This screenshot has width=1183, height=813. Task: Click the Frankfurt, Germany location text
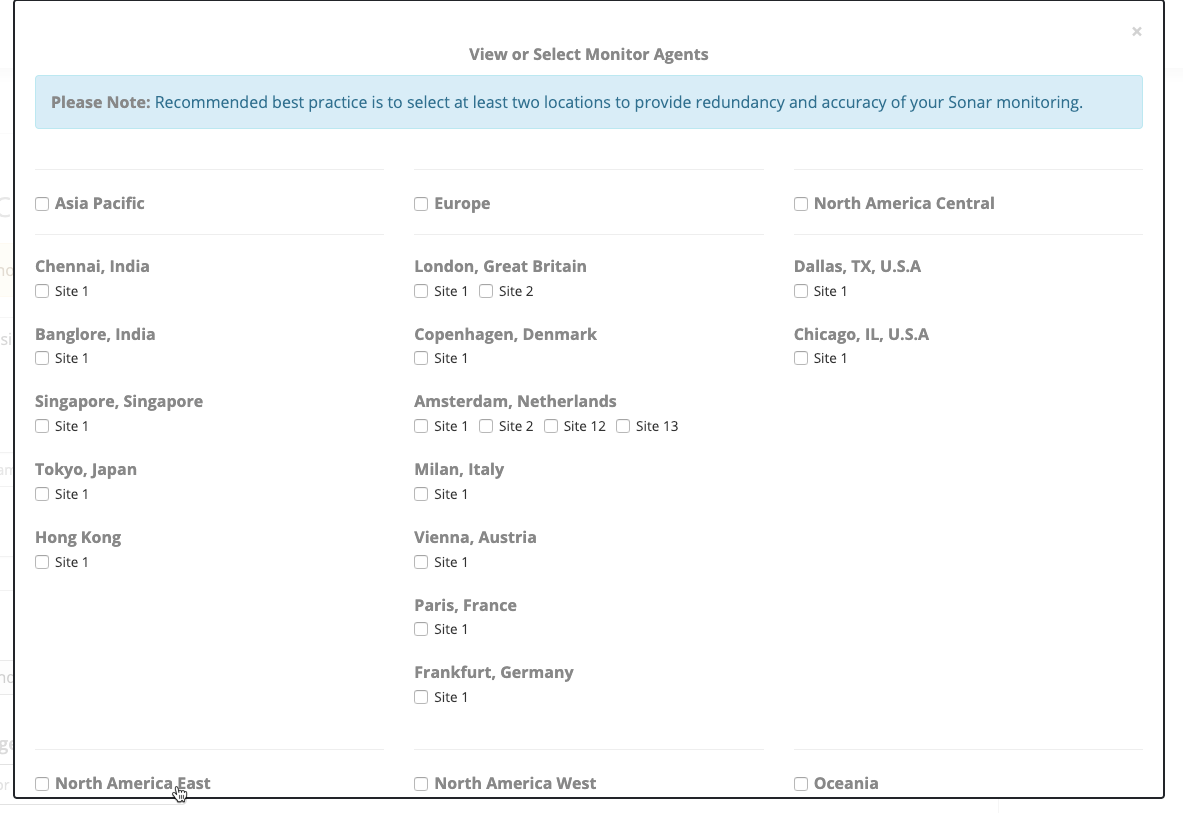point(493,672)
